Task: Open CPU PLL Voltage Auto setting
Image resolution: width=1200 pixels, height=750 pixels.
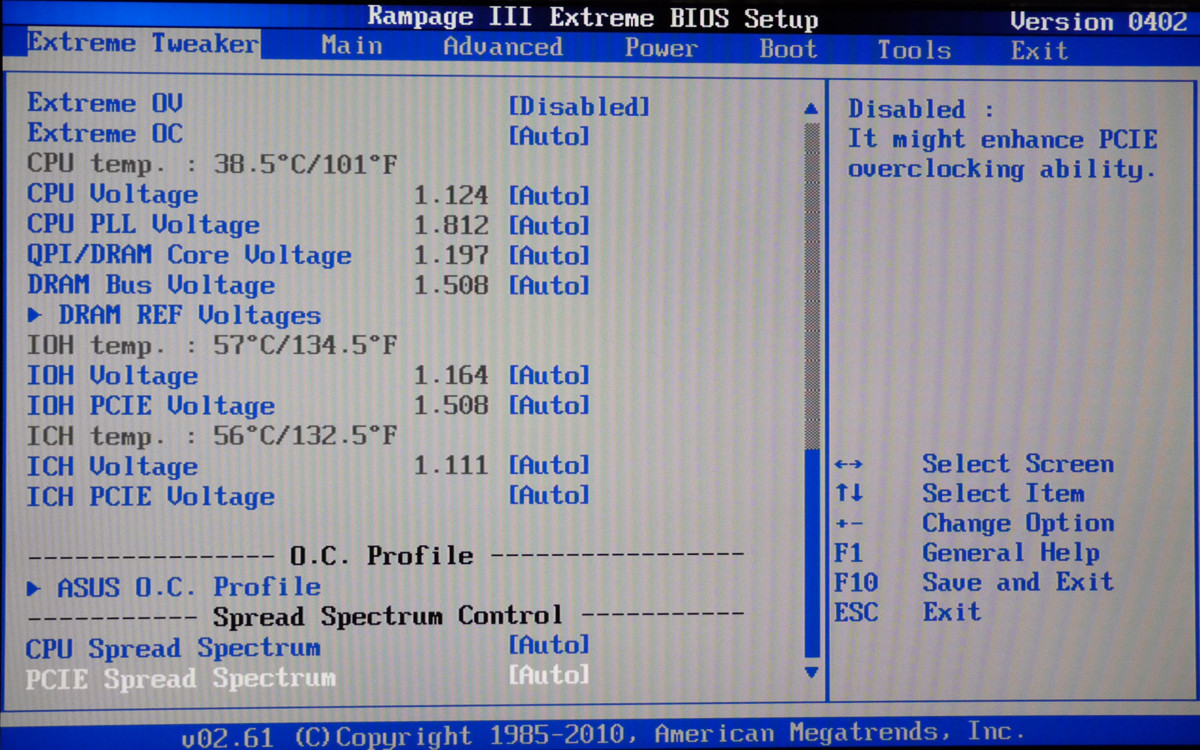Action: (549, 226)
